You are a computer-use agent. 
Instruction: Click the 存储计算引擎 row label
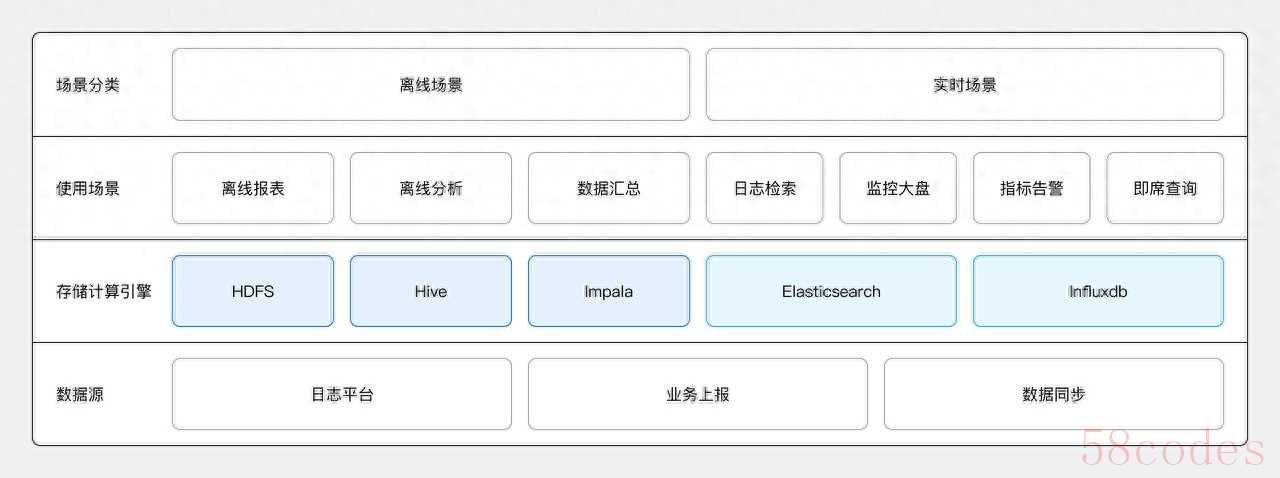click(x=104, y=292)
